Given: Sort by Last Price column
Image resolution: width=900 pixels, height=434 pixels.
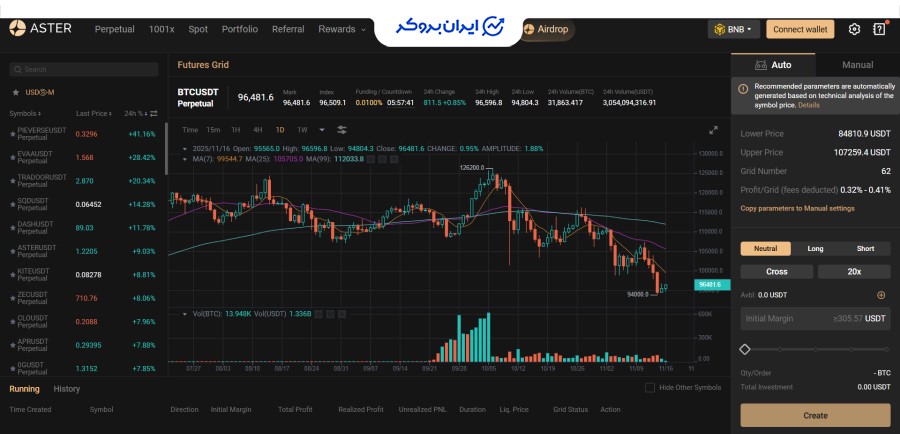Looking at the screenshot, I should tap(94, 114).
